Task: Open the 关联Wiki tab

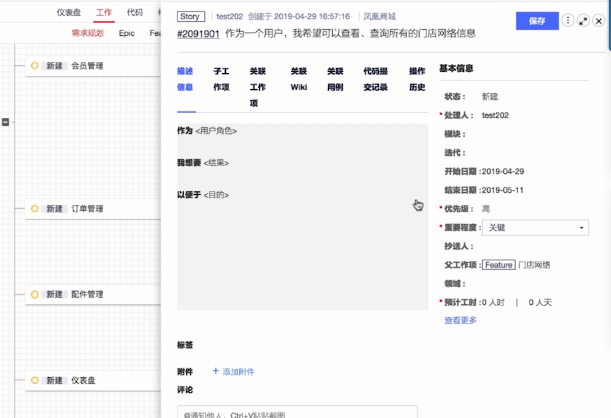Action: [x=299, y=79]
